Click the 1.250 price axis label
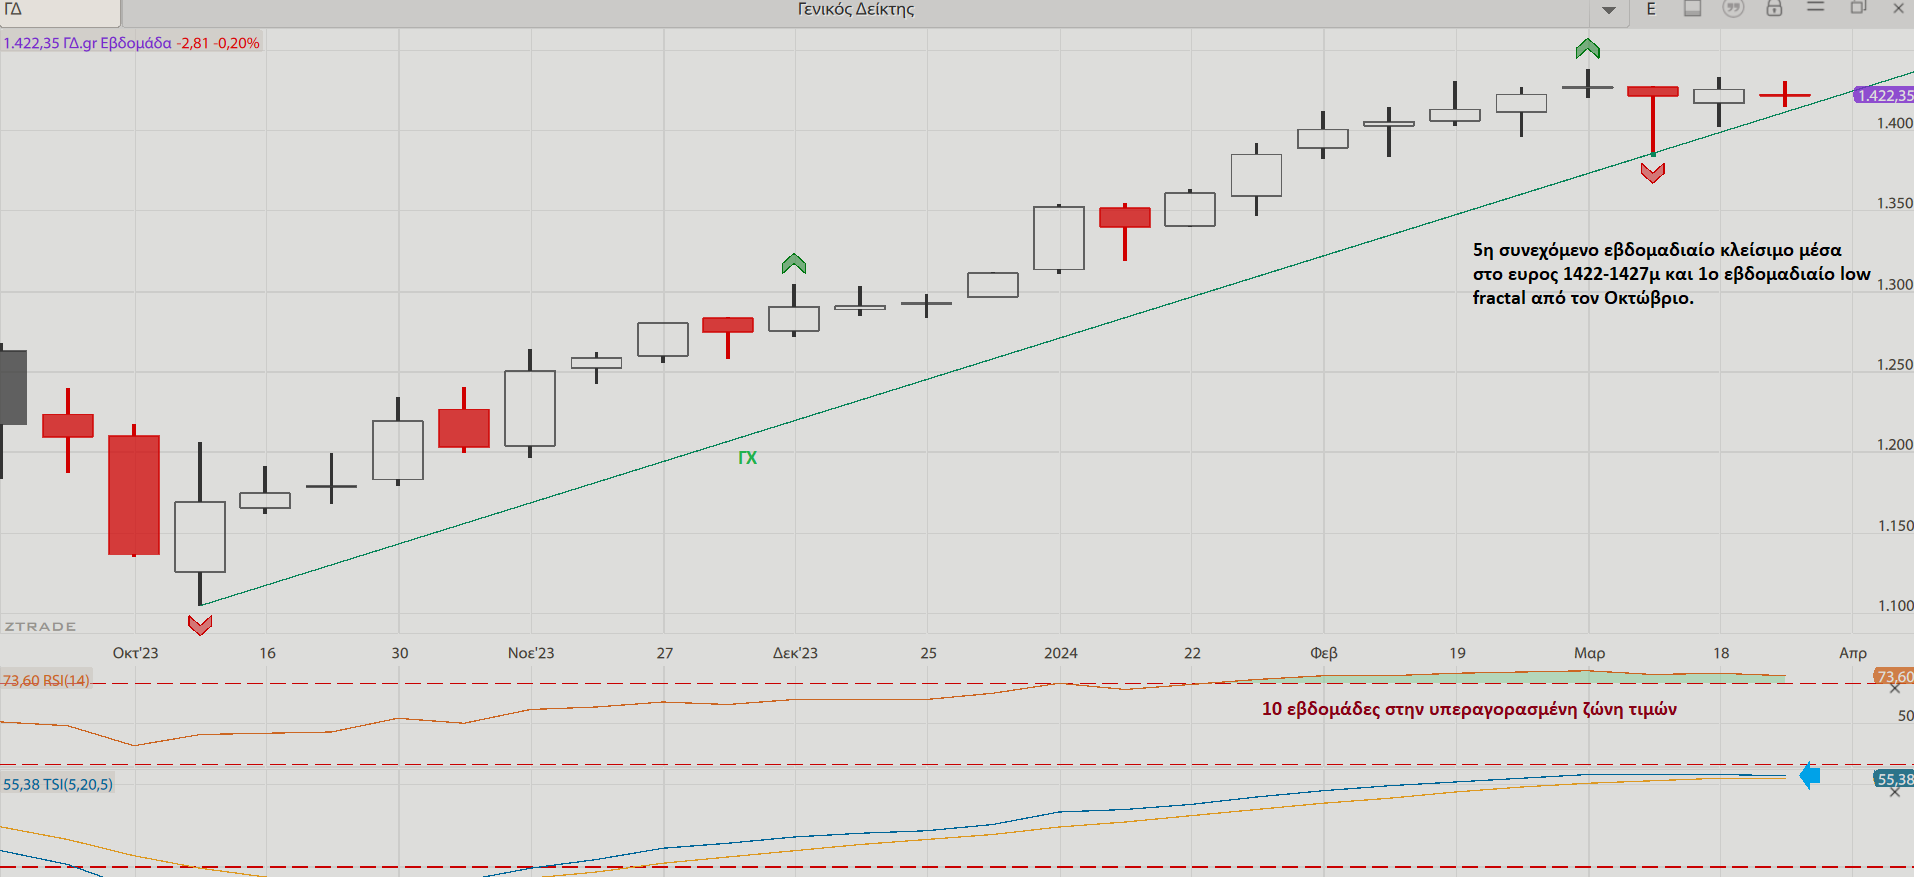Screen dimensions: 1914x877 1894,364
